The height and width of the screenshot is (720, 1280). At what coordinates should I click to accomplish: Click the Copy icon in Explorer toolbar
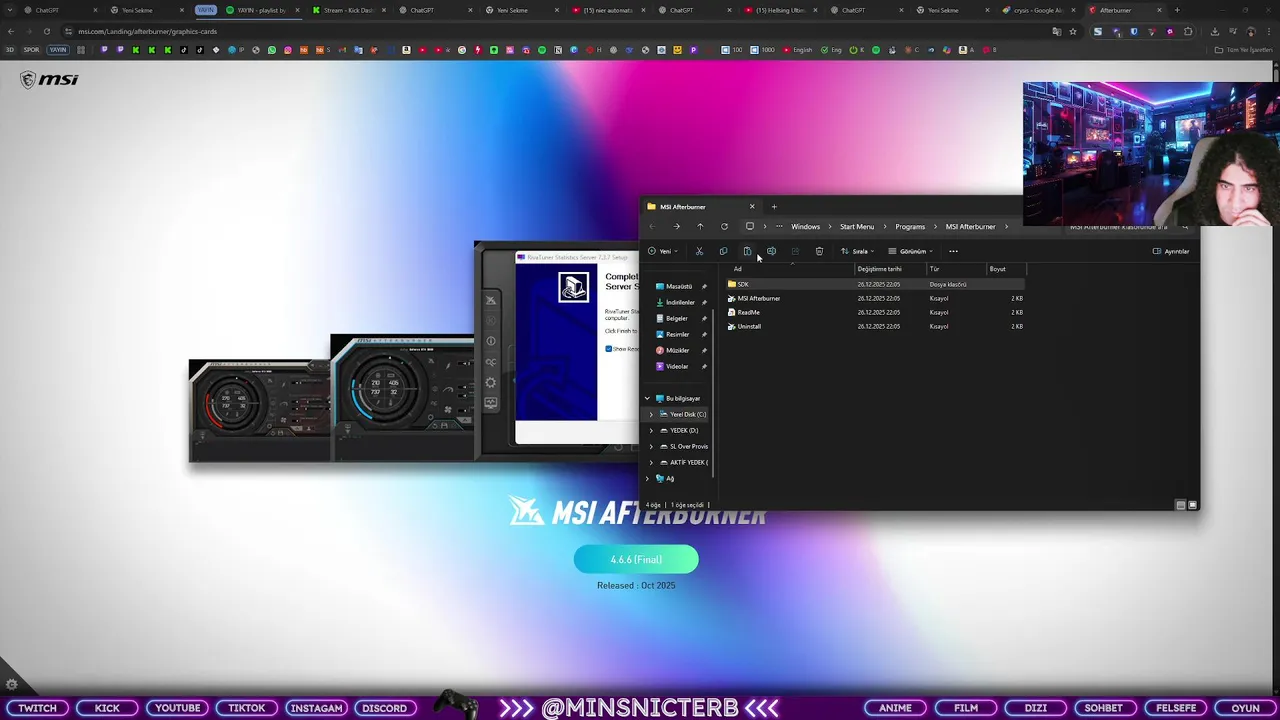(723, 251)
